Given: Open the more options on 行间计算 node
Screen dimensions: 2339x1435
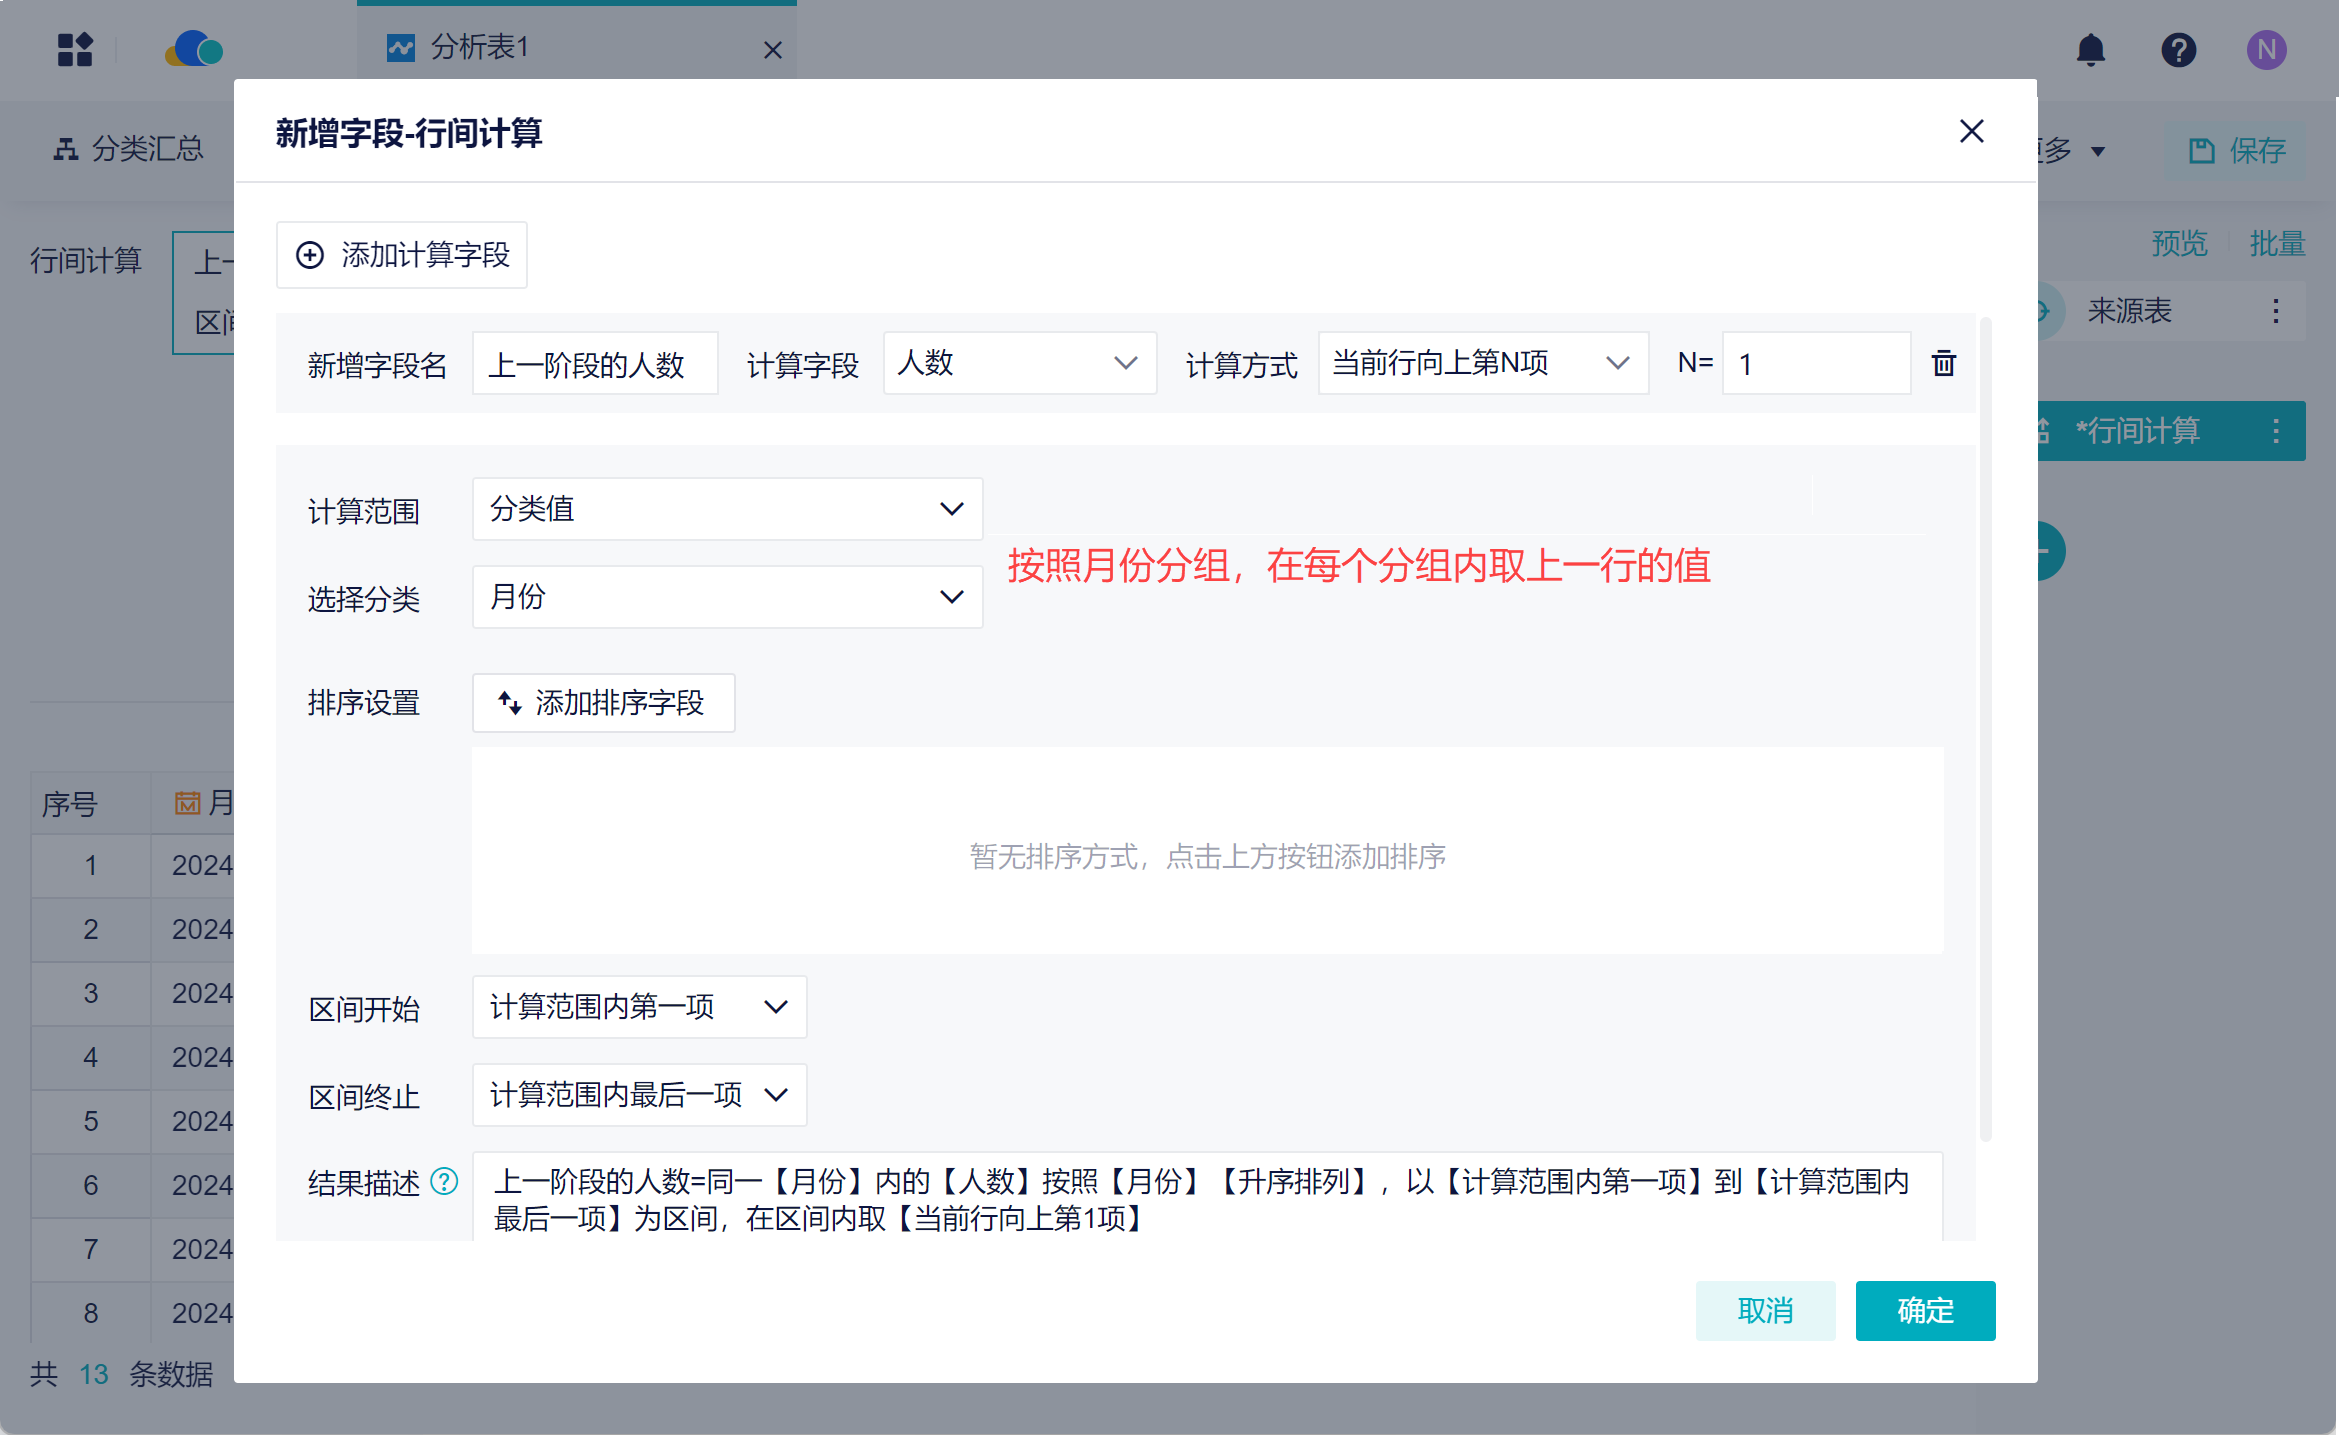Looking at the screenshot, I should click(2276, 431).
